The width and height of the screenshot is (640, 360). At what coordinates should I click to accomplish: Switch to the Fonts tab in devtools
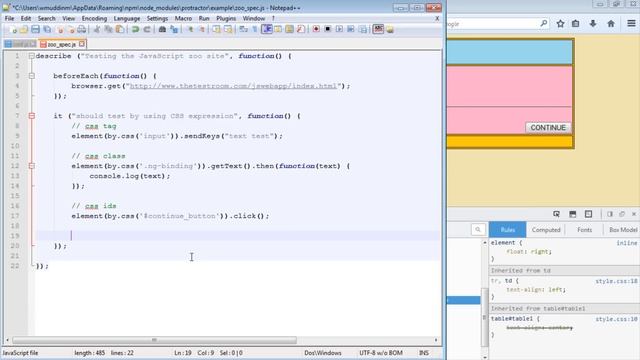[584, 230]
